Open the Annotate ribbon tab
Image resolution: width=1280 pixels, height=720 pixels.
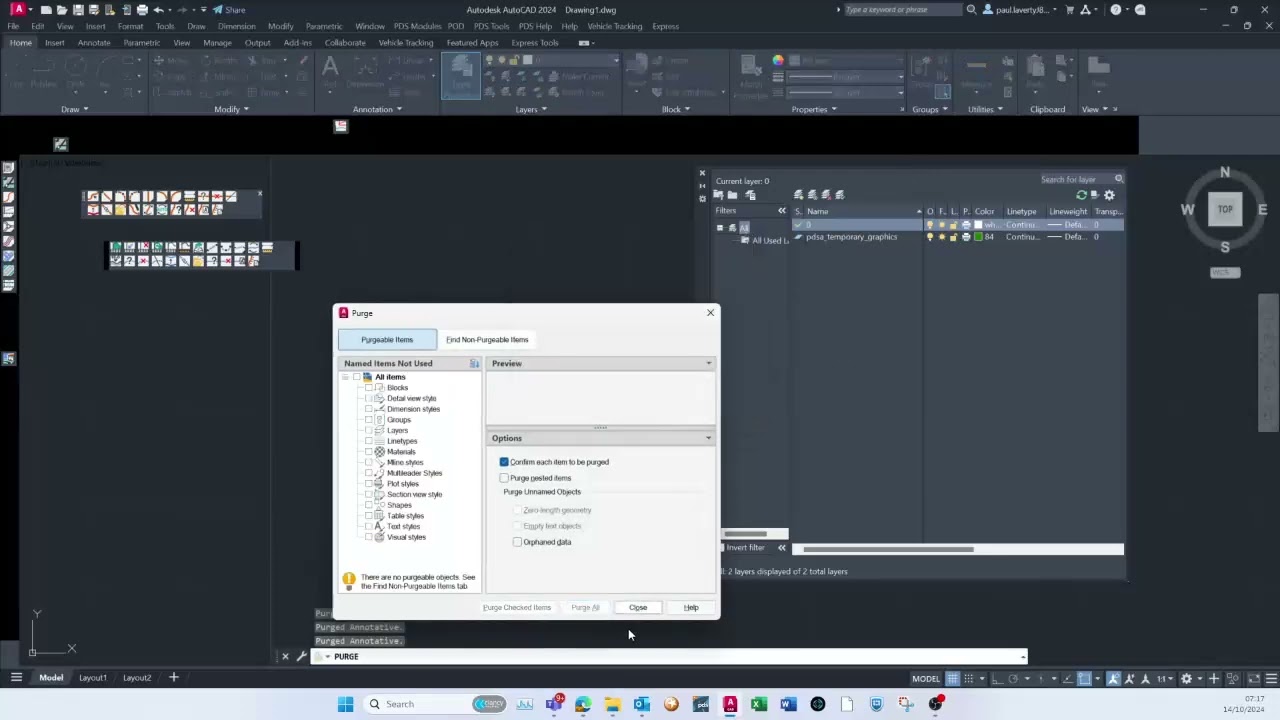click(x=94, y=43)
